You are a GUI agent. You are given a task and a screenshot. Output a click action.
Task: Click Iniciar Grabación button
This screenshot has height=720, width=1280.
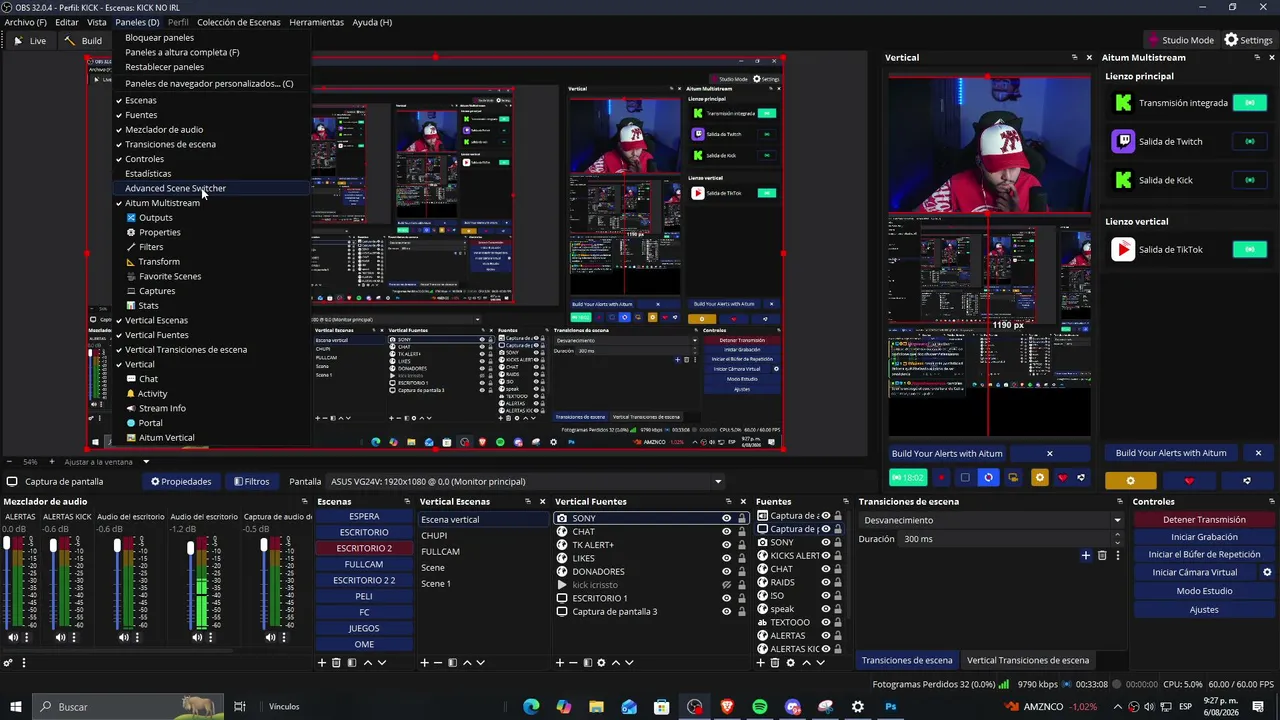click(1204, 537)
